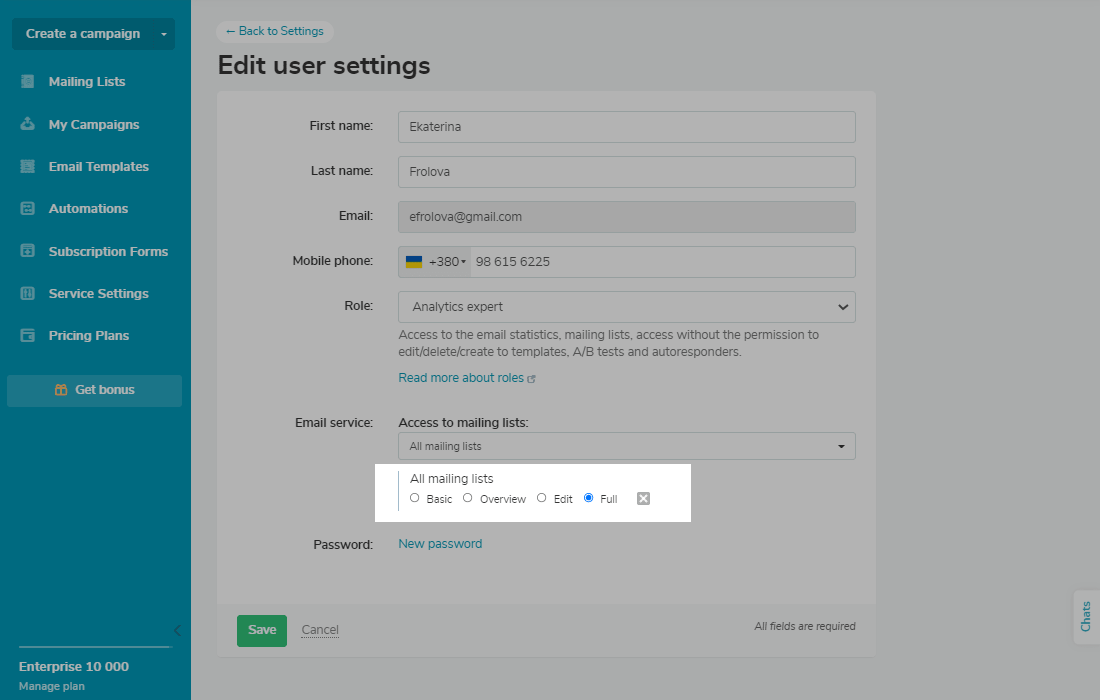
Task: Click the Last name input field
Action: (626, 172)
